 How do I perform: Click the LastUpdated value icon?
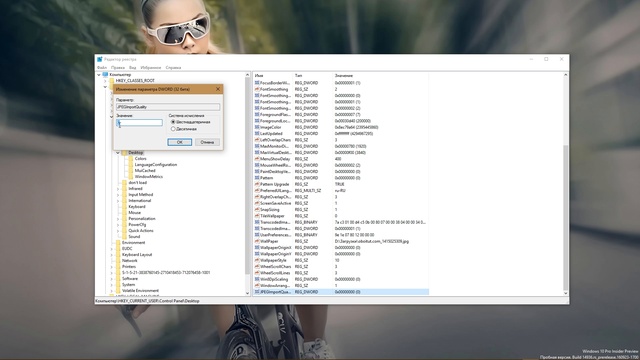point(257,133)
